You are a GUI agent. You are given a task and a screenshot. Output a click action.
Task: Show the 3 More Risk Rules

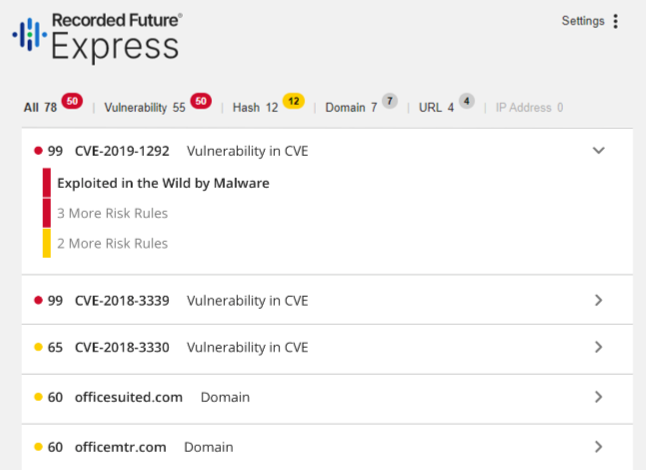112,213
